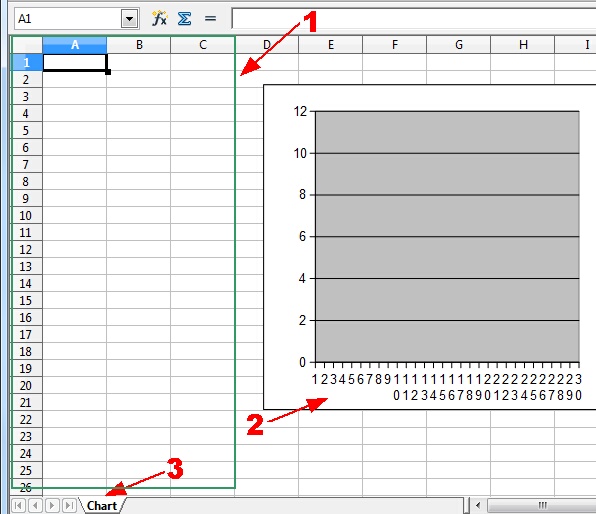Click the selected cell A1
This screenshot has height=514, width=596.
75,62
